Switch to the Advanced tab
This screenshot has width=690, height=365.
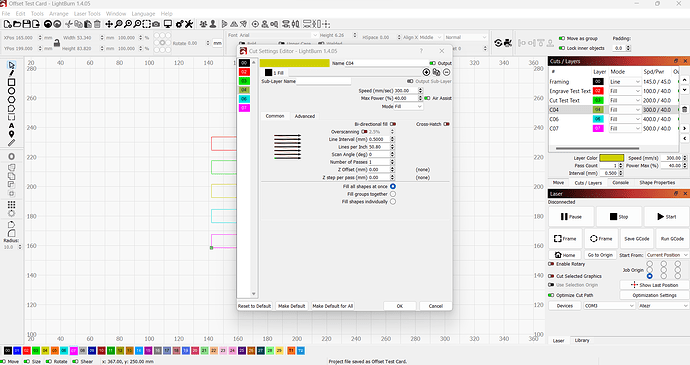click(x=305, y=116)
